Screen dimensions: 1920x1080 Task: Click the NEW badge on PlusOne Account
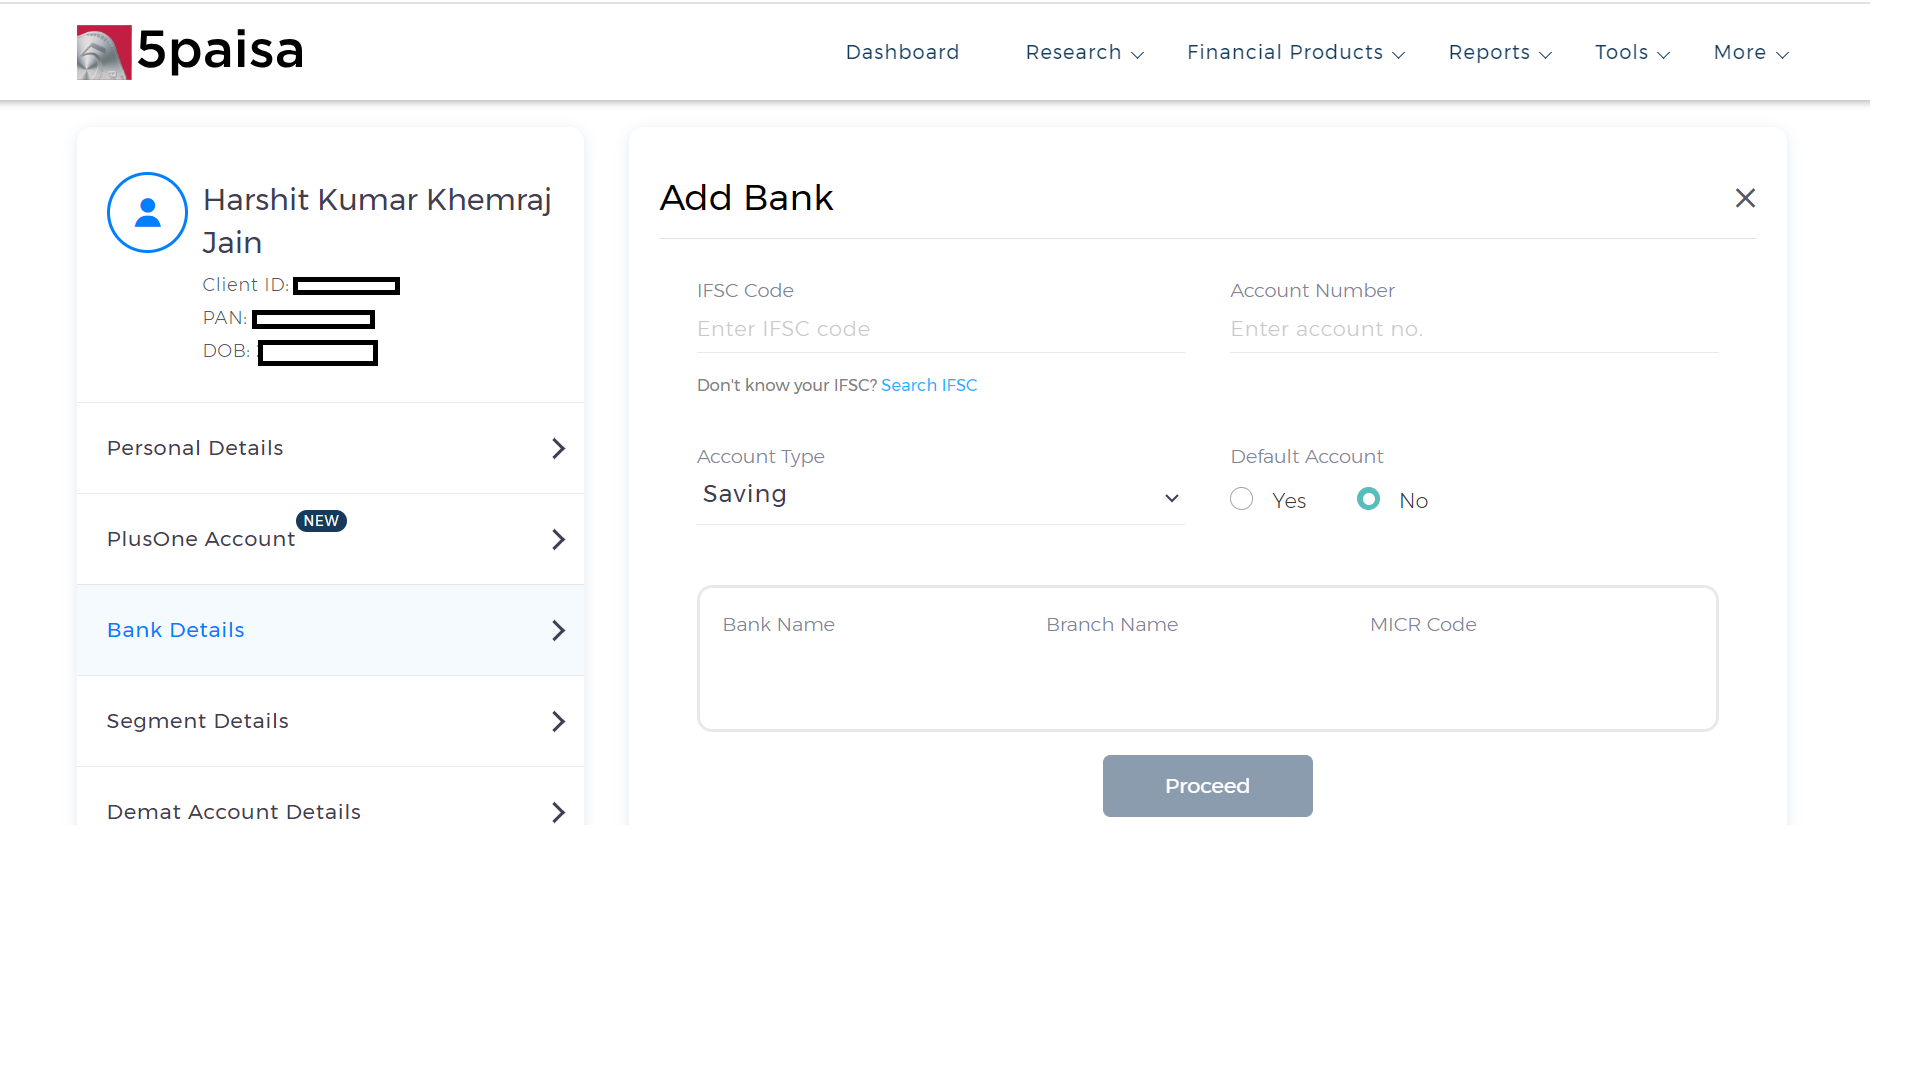pyautogui.click(x=321, y=521)
